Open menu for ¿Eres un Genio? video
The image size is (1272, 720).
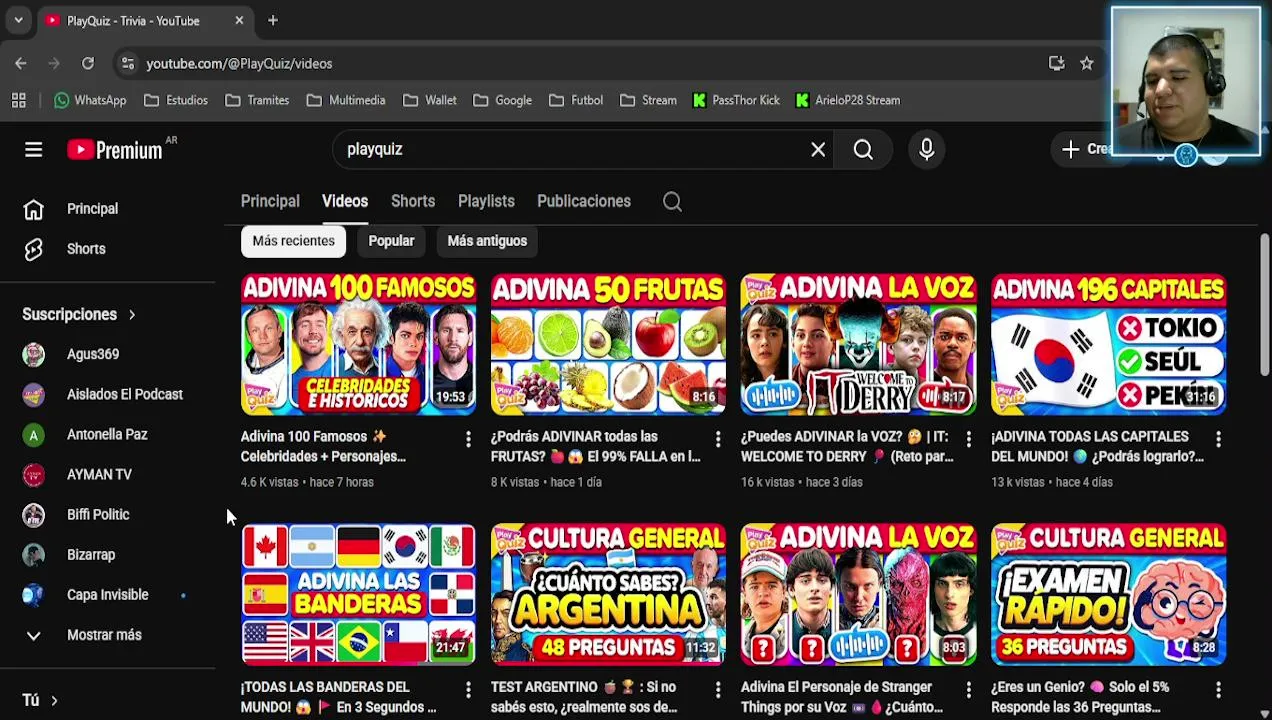coord(1218,689)
